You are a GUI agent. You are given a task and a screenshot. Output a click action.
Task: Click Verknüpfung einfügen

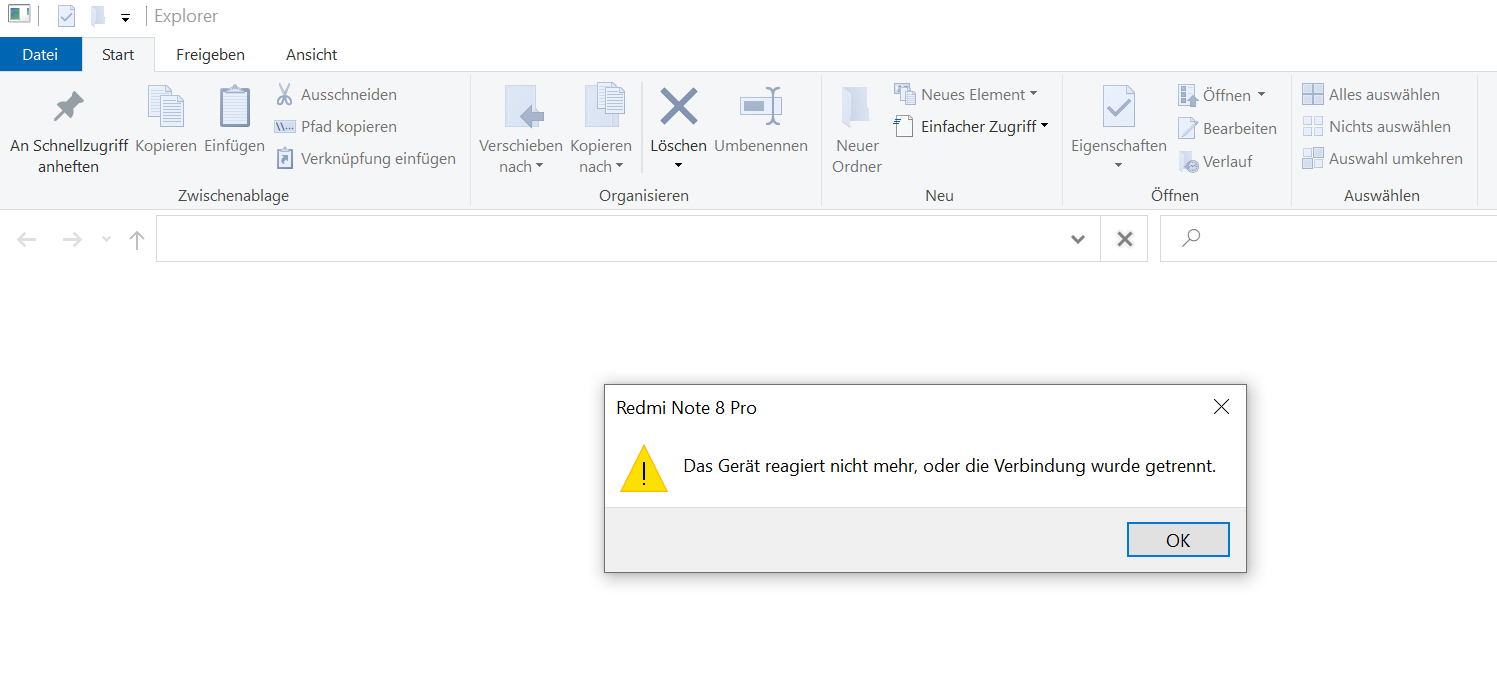pos(365,159)
